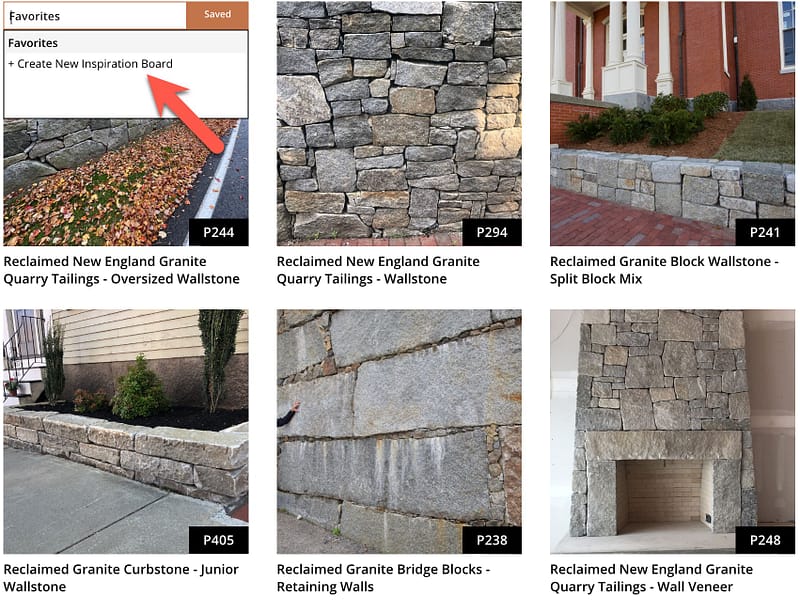Open the P238 bridge blocks photo
Viewport: 800px width, 612px height.
coord(399,431)
